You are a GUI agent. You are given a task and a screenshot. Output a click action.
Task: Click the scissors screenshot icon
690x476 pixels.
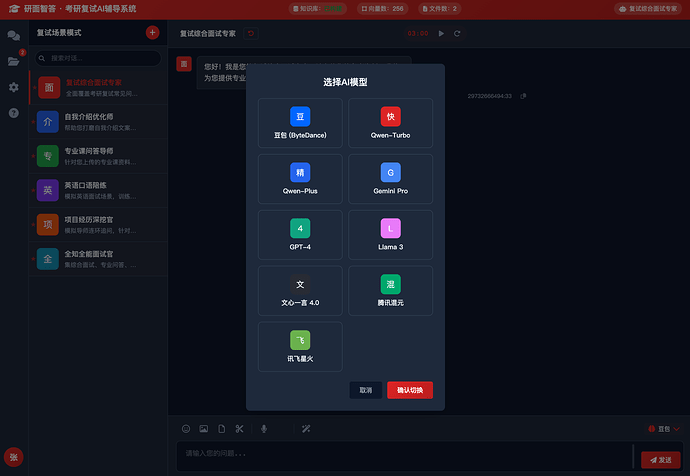pyautogui.click(x=239, y=428)
